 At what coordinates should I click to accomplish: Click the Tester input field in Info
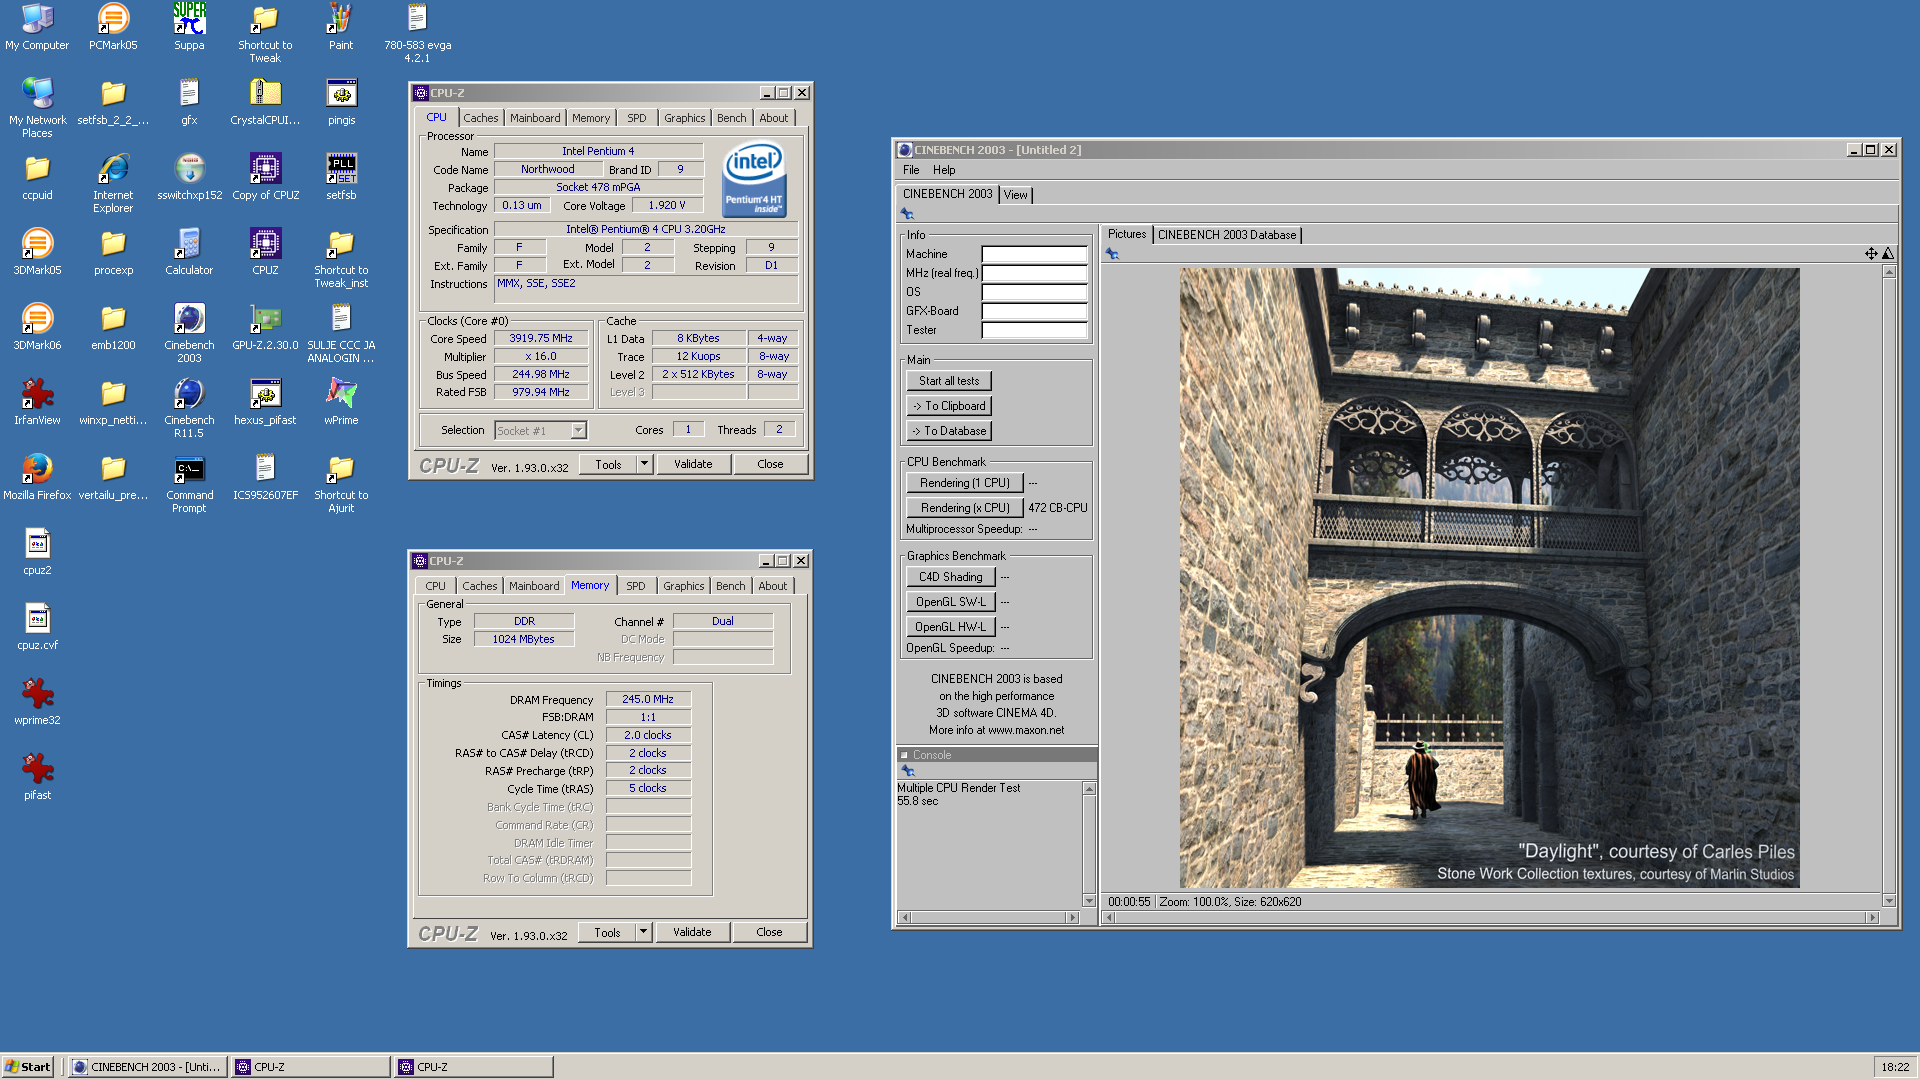click(1034, 330)
